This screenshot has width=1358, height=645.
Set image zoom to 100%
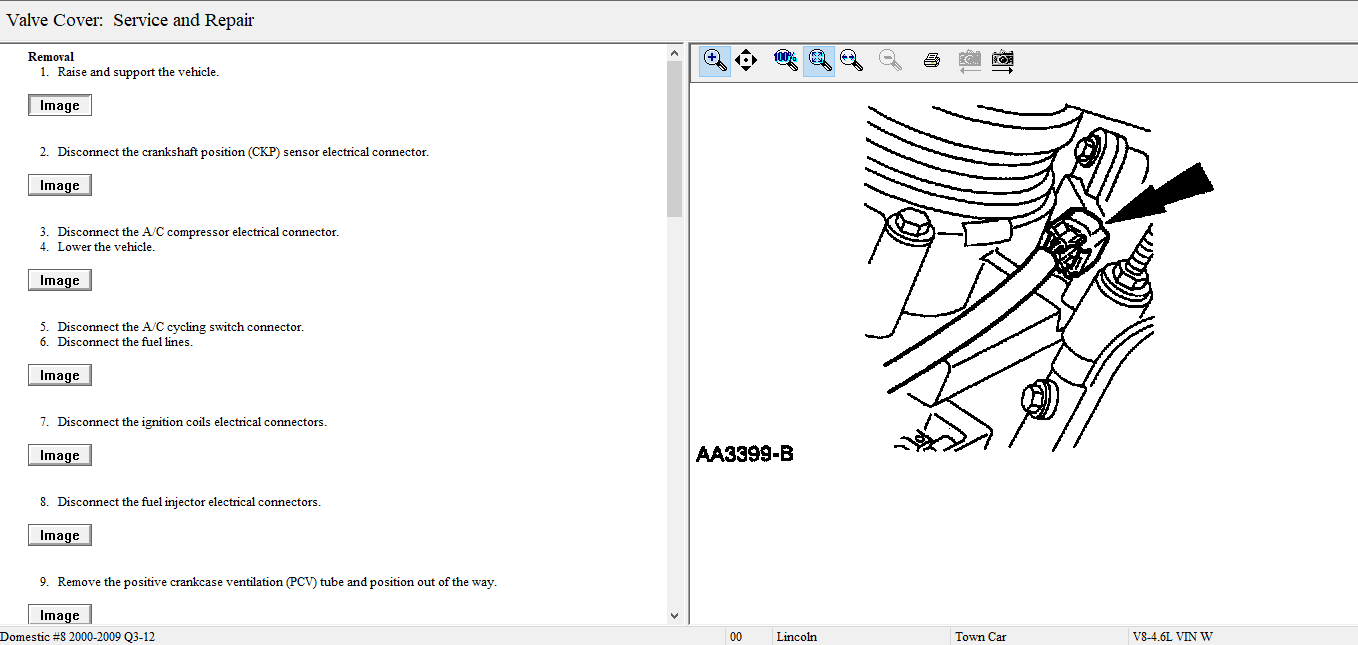(785, 60)
